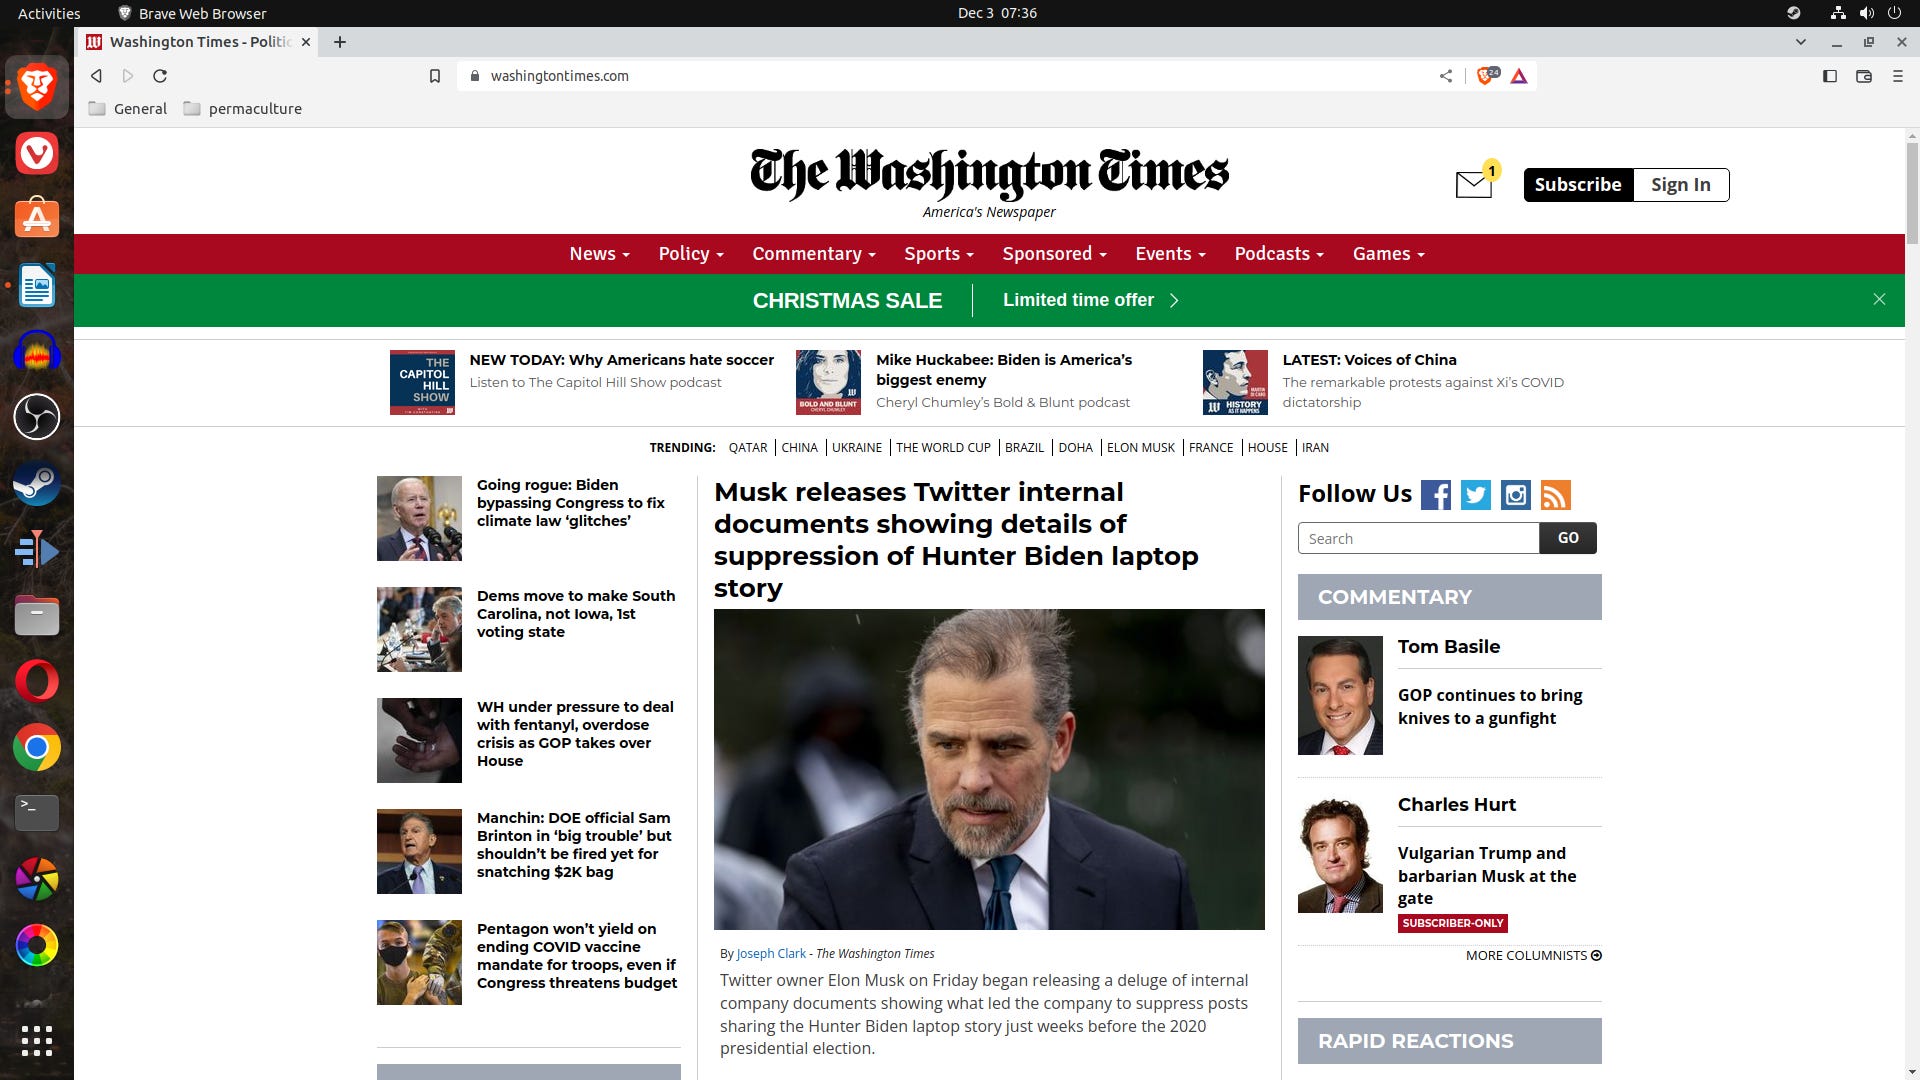Image resolution: width=1920 pixels, height=1080 pixels.
Task: Go back to the previous page
Action: (x=96, y=76)
